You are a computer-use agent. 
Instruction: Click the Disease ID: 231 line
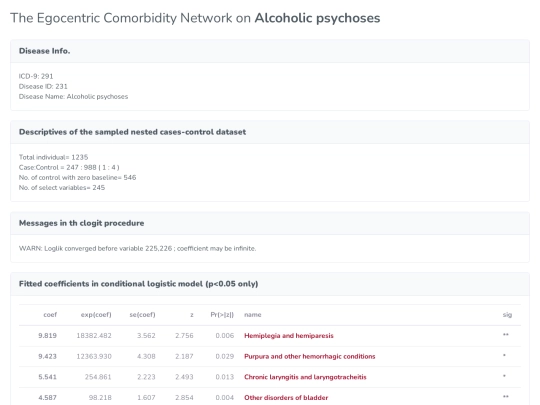click(43, 86)
